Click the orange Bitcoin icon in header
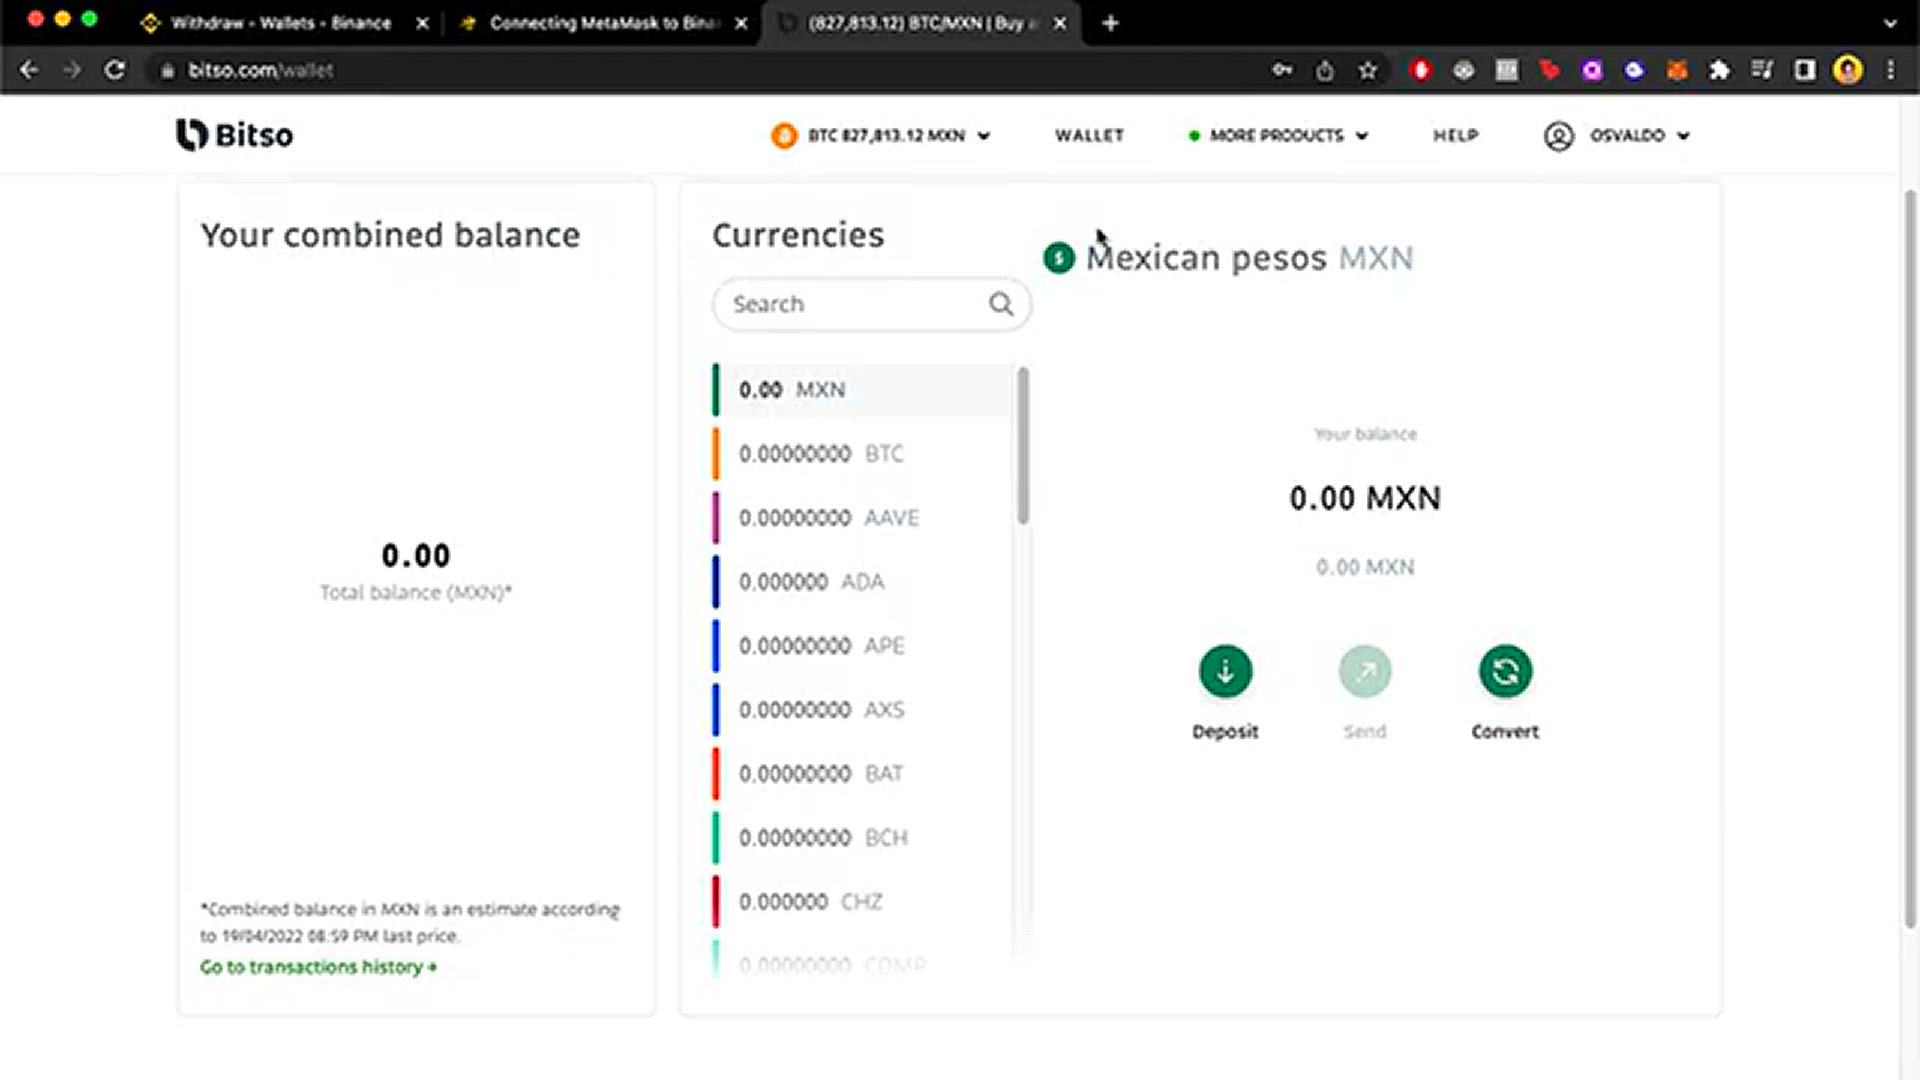The image size is (1920, 1080). coord(784,136)
